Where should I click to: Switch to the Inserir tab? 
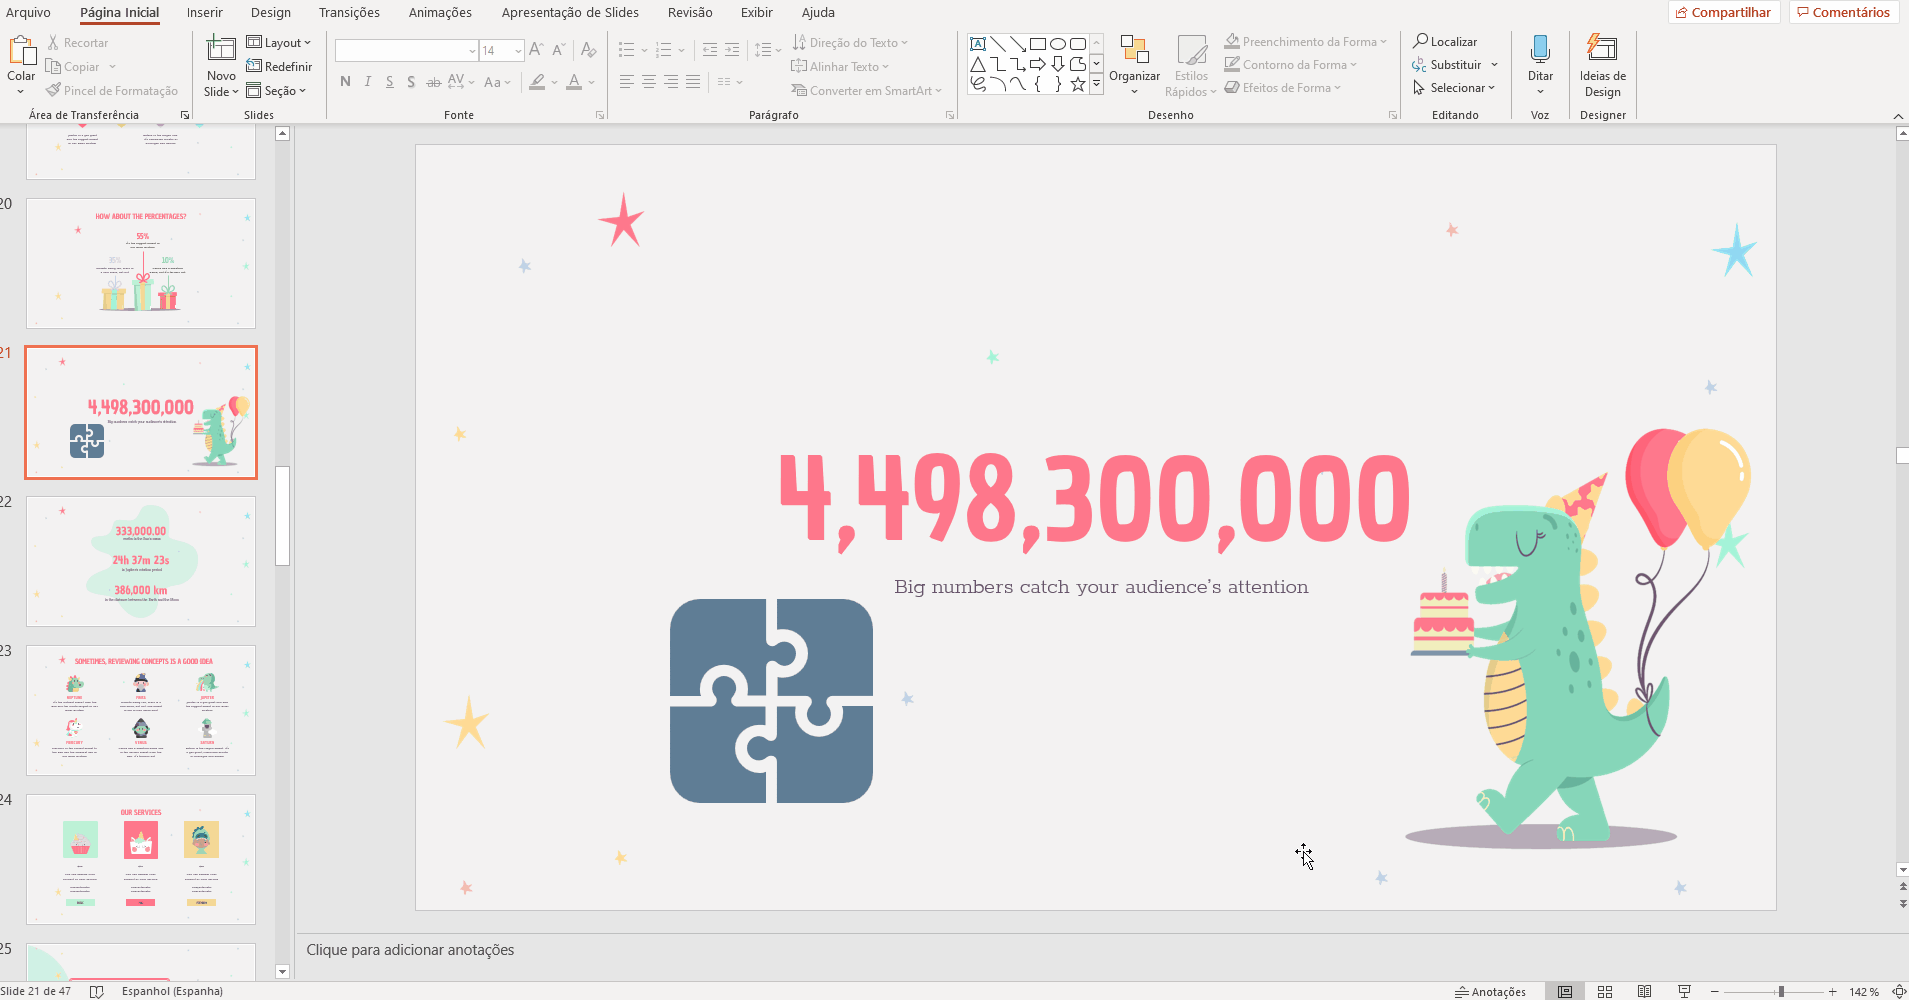coord(205,12)
